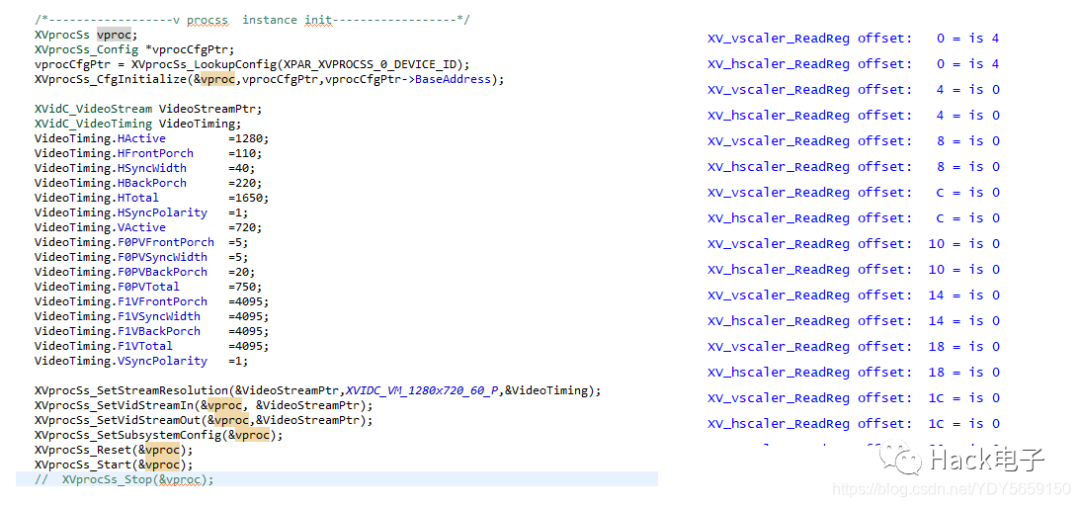The width and height of the screenshot is (1080, 507).
Task: Click the VideoTiming.F1VSyncWidth =4095 line
Action: [152, 316]
